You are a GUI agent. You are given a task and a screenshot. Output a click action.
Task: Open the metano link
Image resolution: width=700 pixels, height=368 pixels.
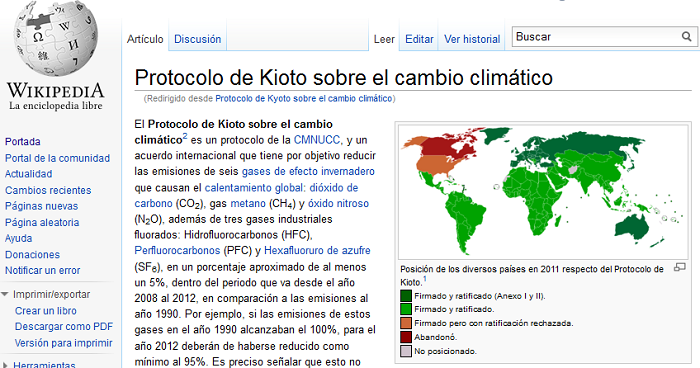point(248,204)
